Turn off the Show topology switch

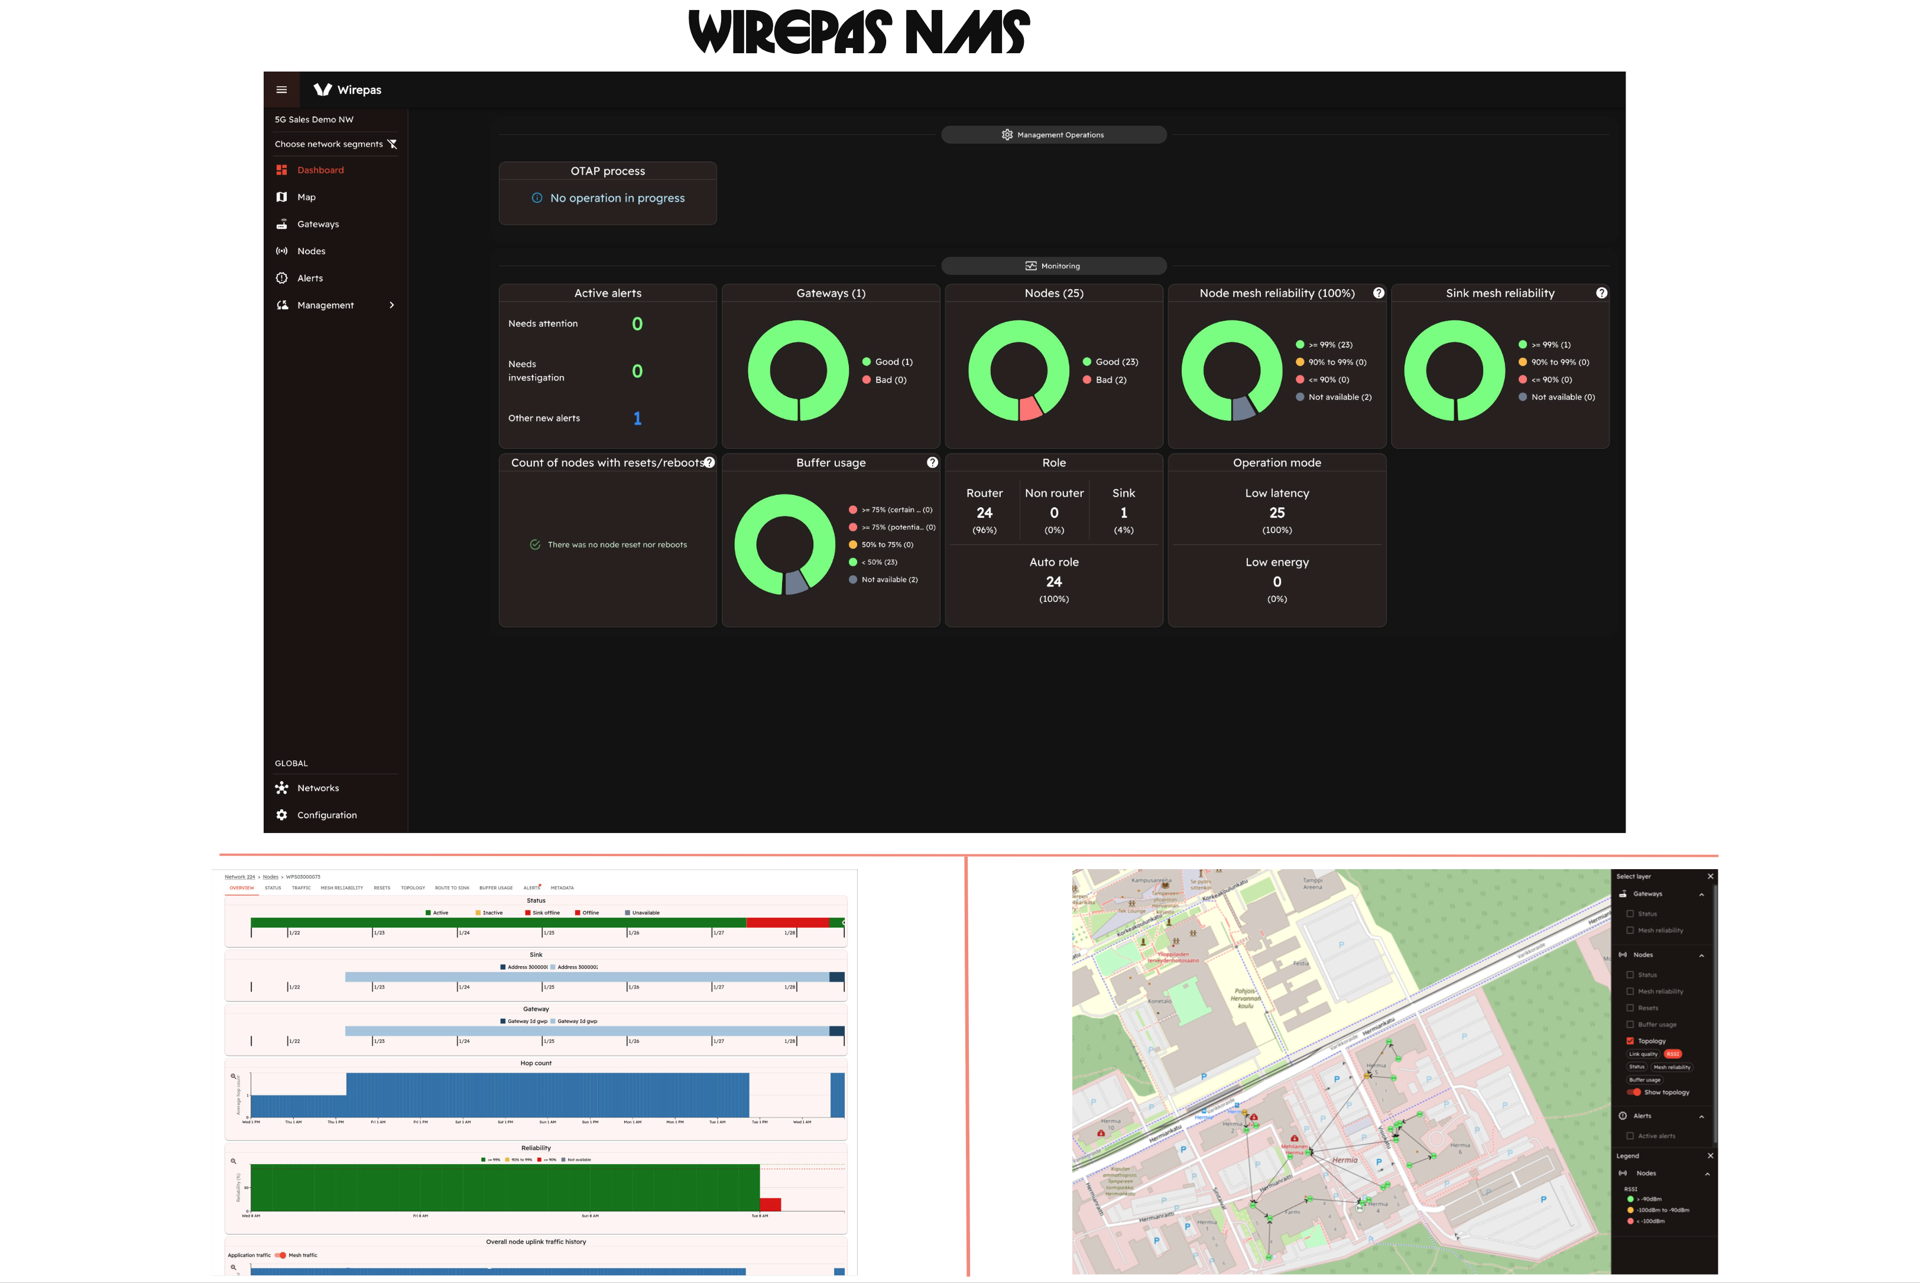pyautogui.click(x=1635, y=1092)
